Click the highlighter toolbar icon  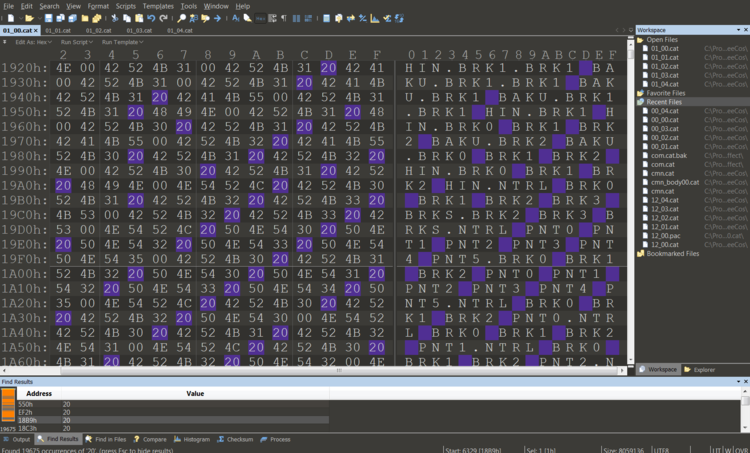click(248, 18)
